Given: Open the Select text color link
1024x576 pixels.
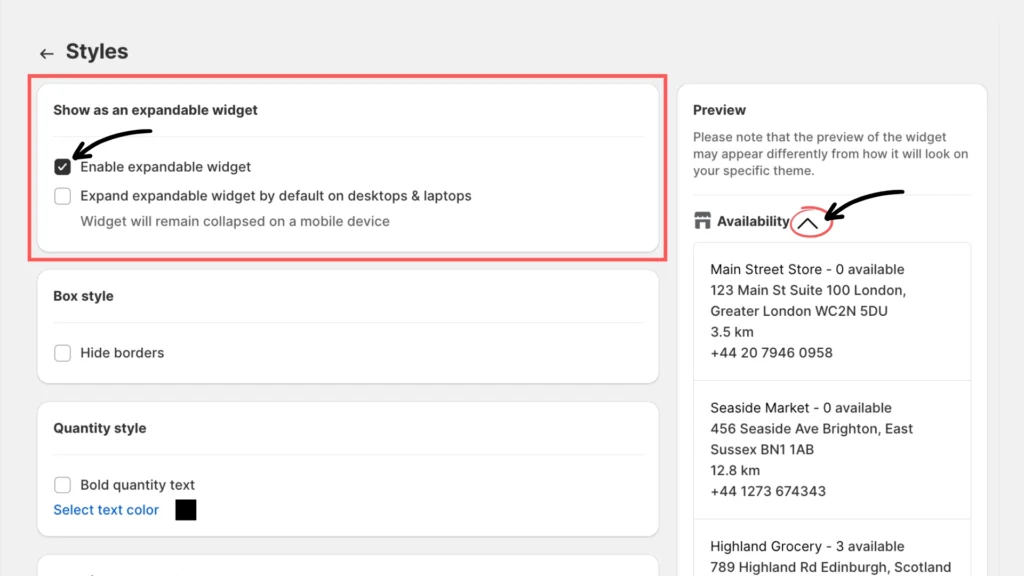Looking at the screenshot, I should [x=106, y=510].
